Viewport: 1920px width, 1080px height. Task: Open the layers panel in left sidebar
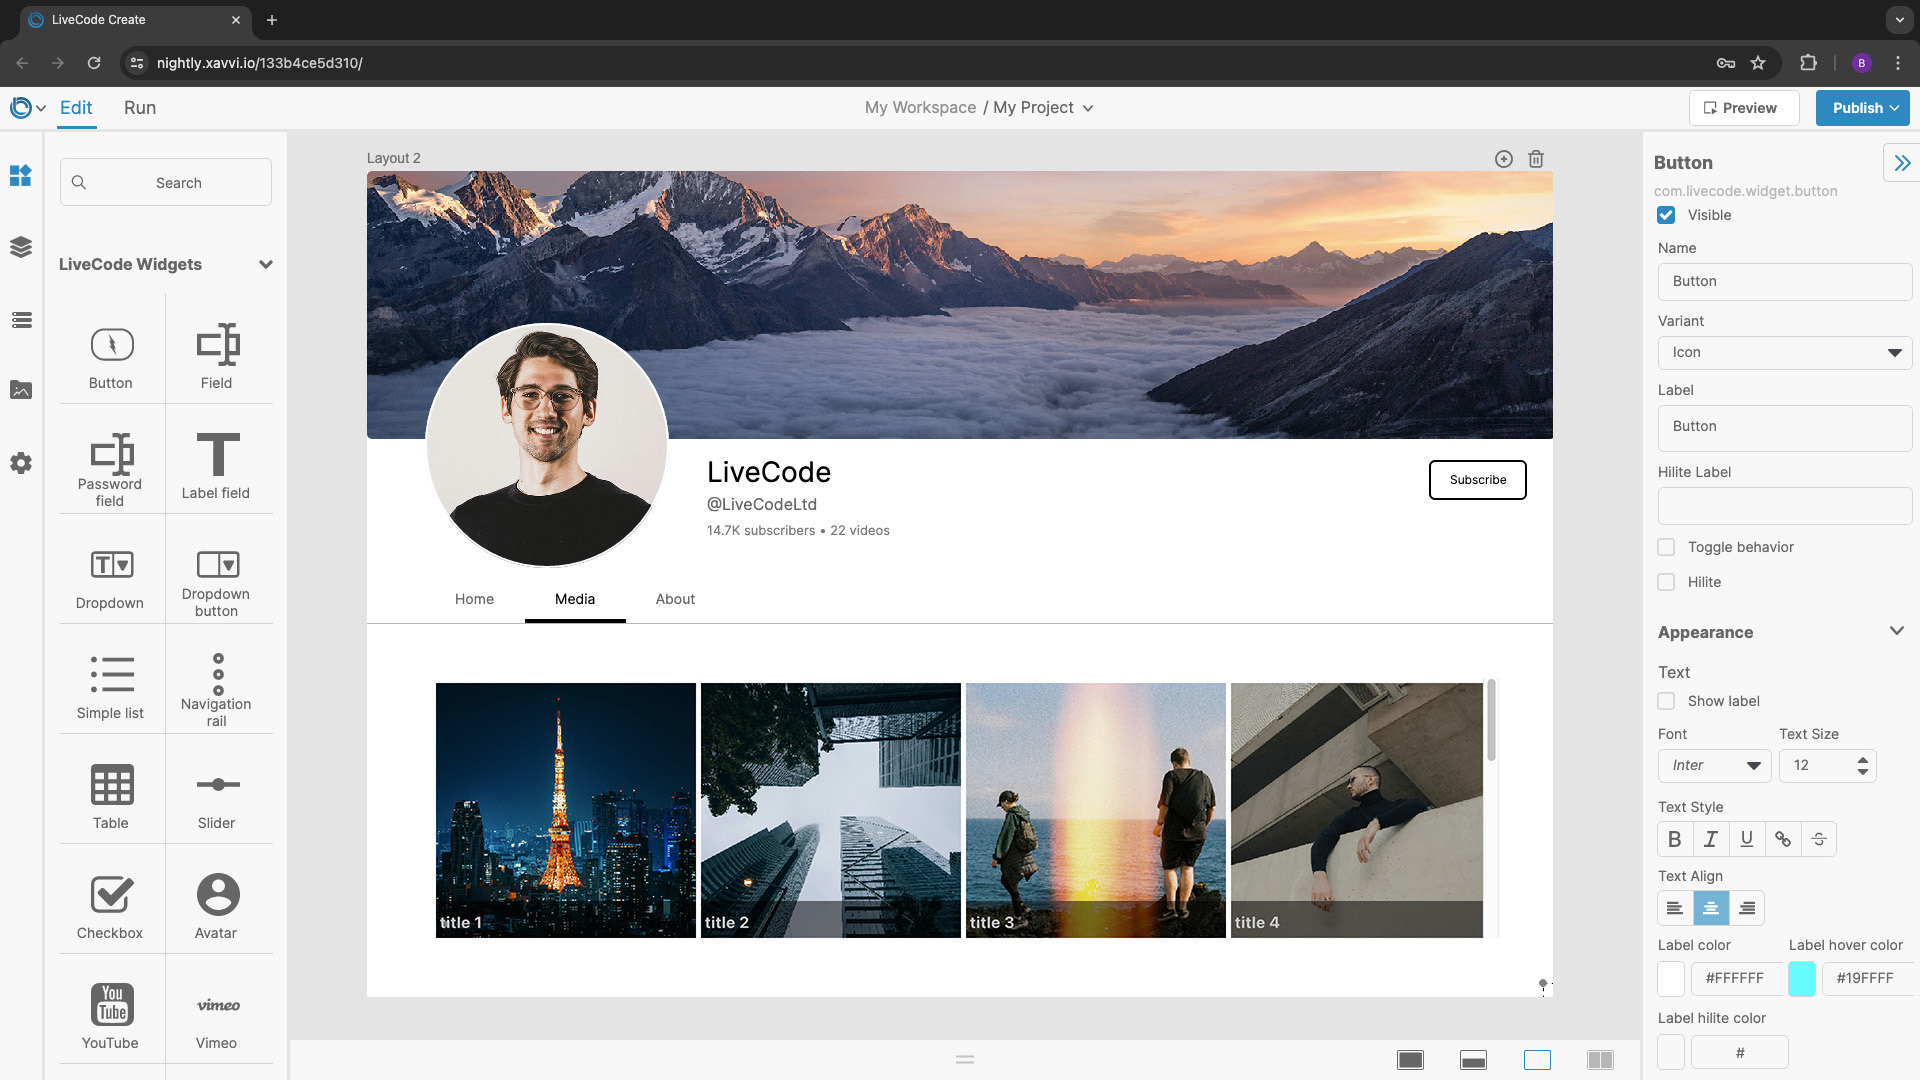coord(21,247)
